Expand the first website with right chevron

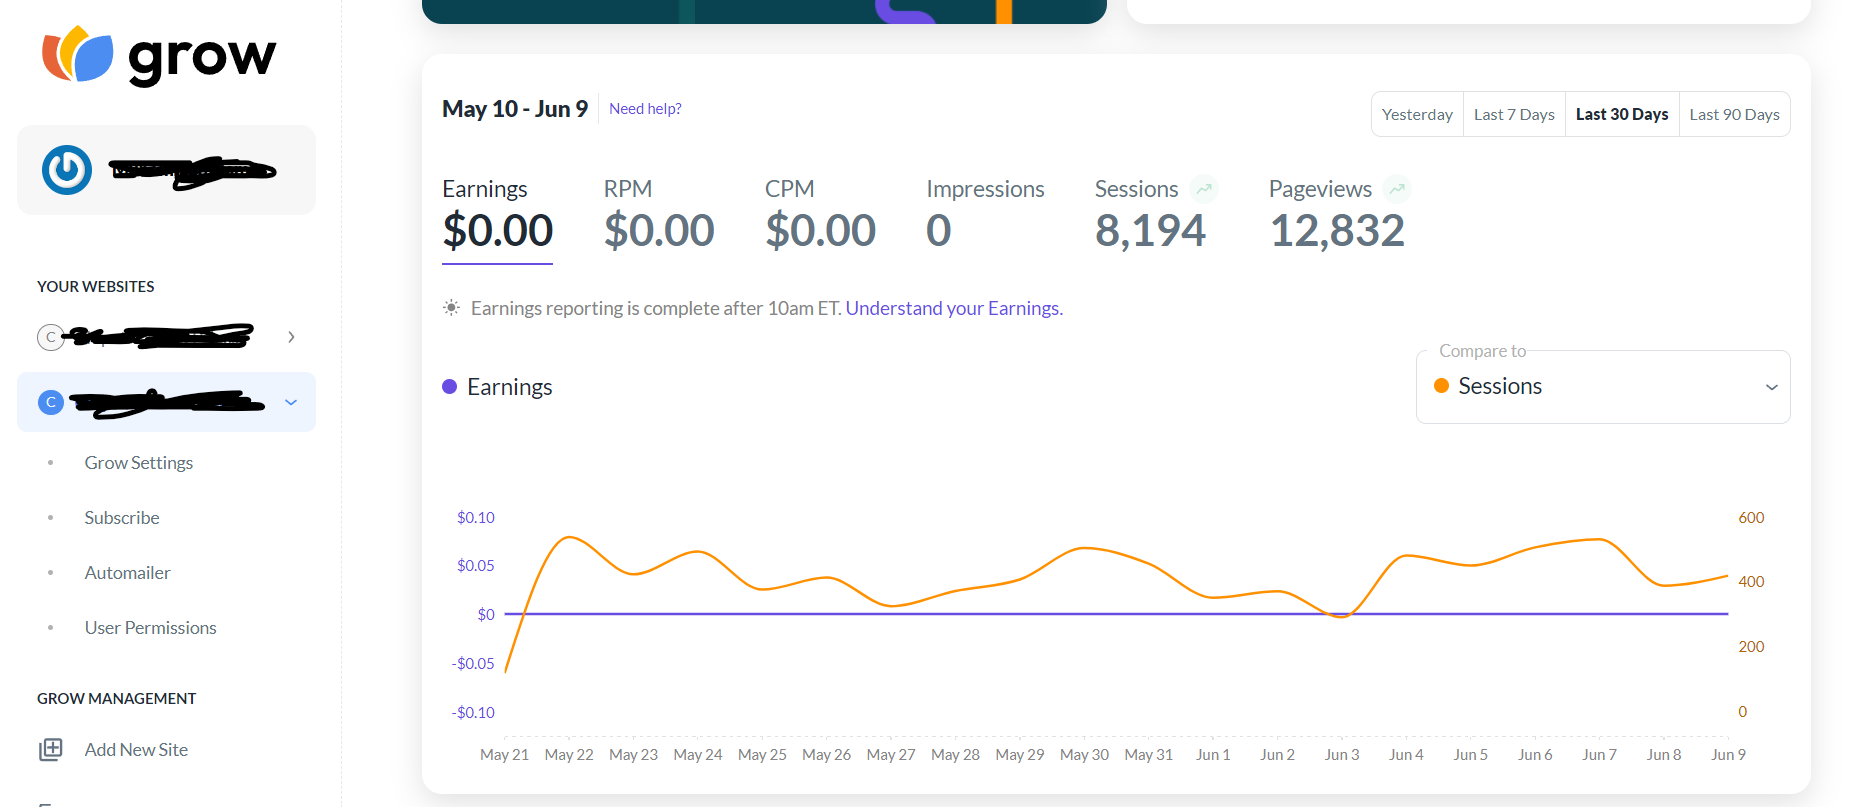(x=291, y=337)
